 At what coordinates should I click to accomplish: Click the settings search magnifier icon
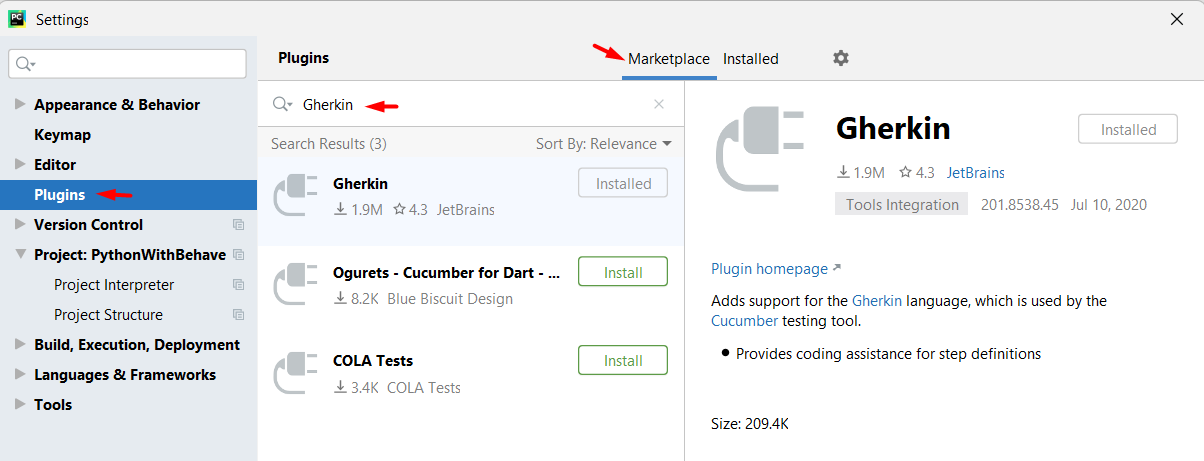[x=25, y=64]
